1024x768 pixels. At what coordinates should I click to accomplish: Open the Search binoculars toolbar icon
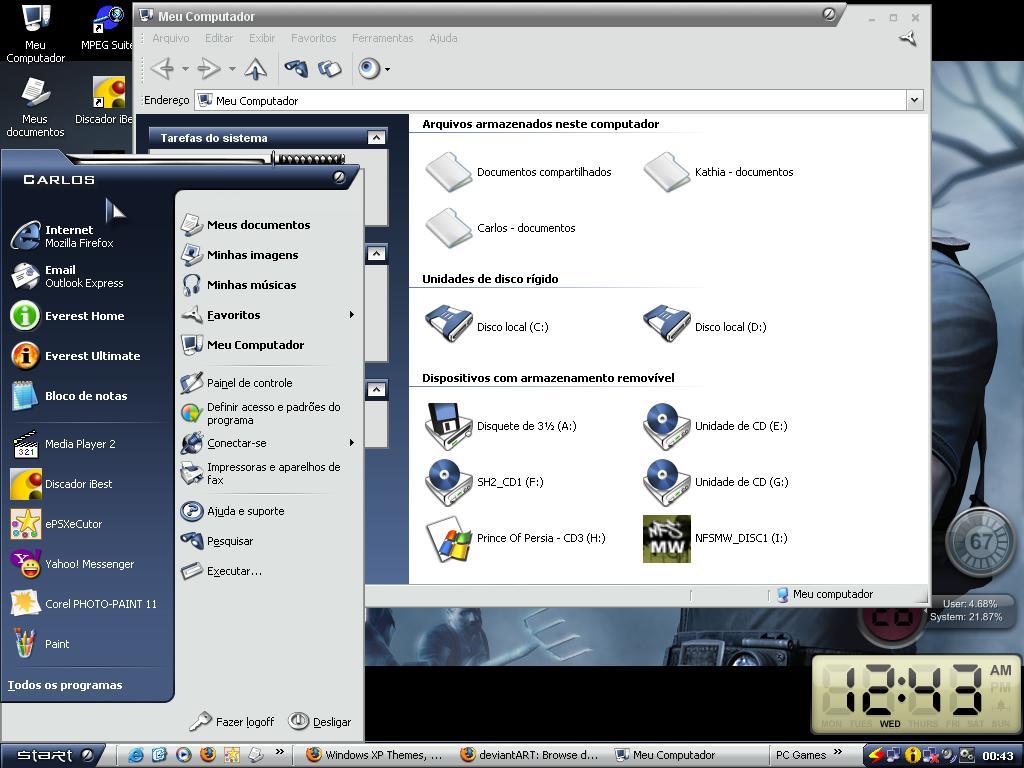tap(296, 68)
